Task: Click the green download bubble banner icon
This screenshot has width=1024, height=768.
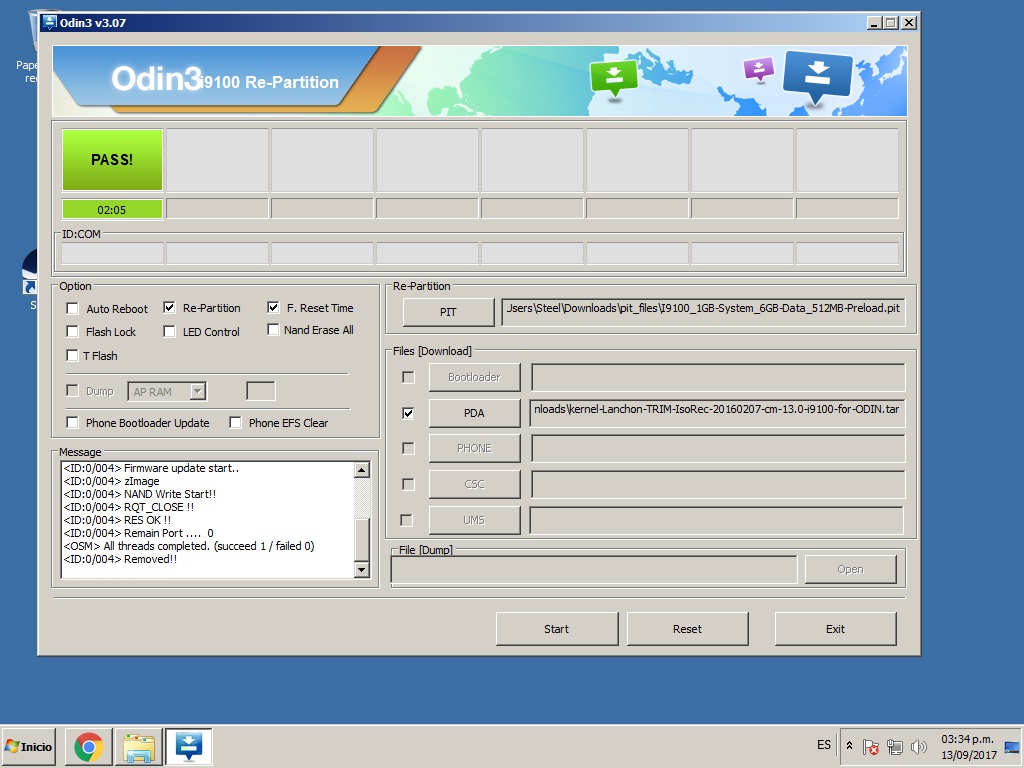Action: coord(613,78)
